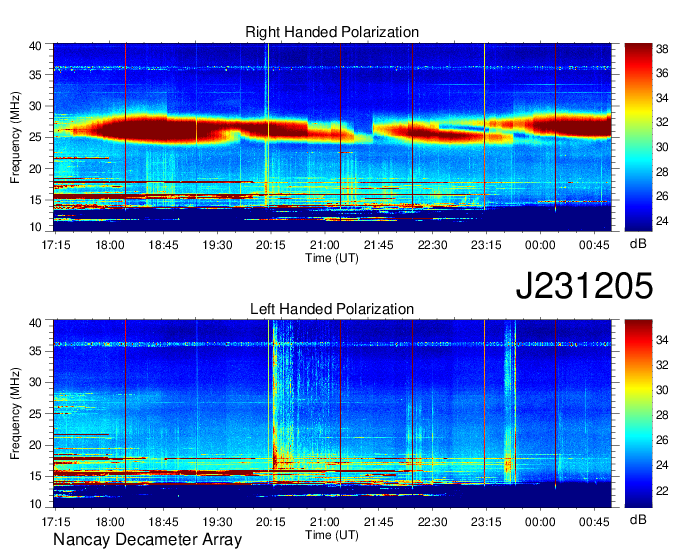Click the 23:15 time tick on Right Handed plot
This screenshot has height=552, width=680.
coord(486,245)
